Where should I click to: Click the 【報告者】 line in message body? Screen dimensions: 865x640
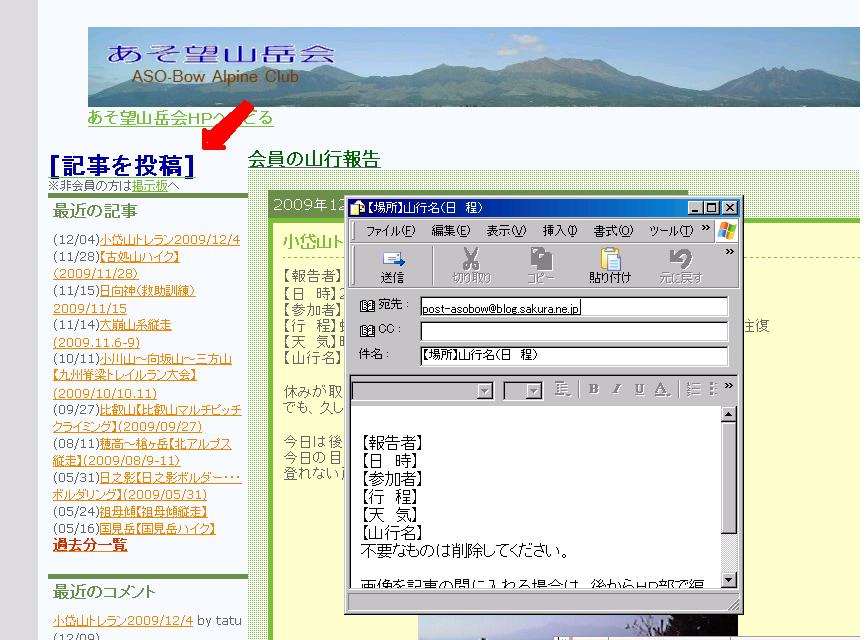[392, 442]
